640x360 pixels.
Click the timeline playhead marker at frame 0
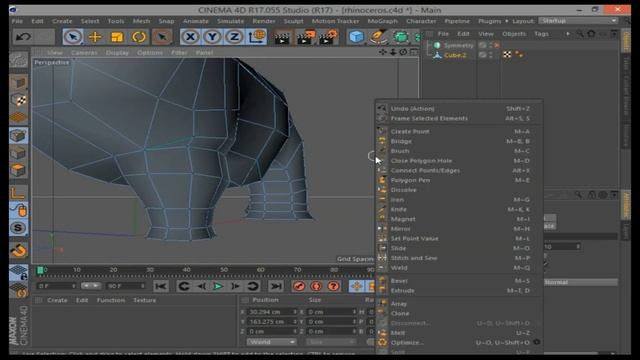40,270
